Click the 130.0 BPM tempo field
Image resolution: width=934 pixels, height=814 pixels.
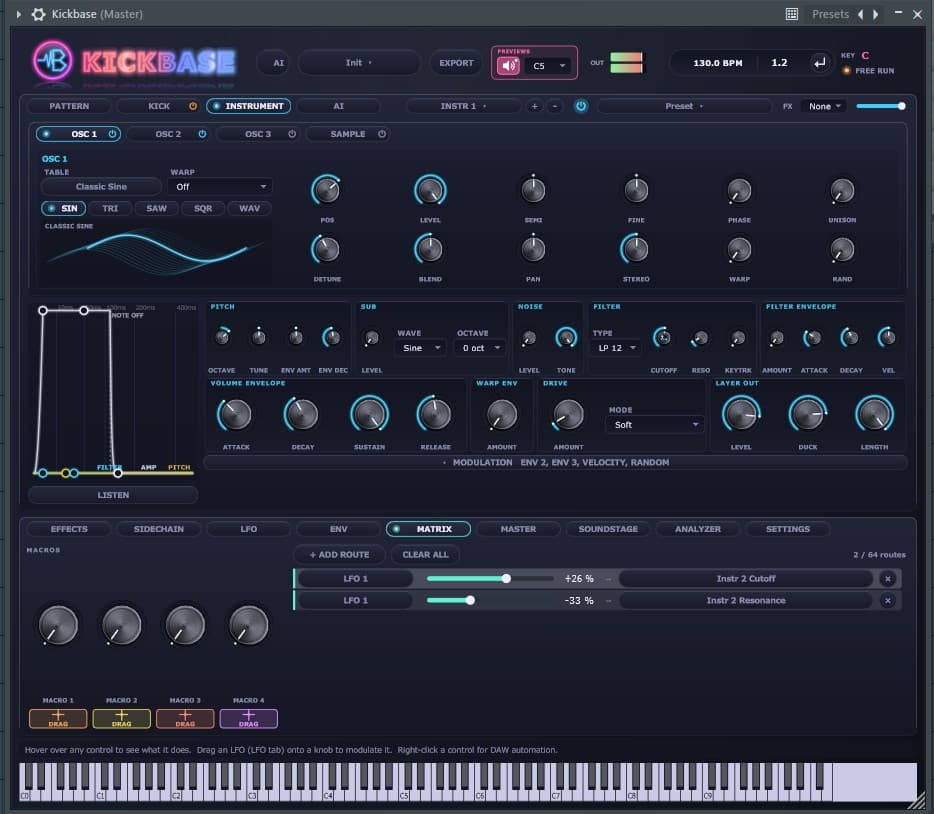(x=718, y=63)
